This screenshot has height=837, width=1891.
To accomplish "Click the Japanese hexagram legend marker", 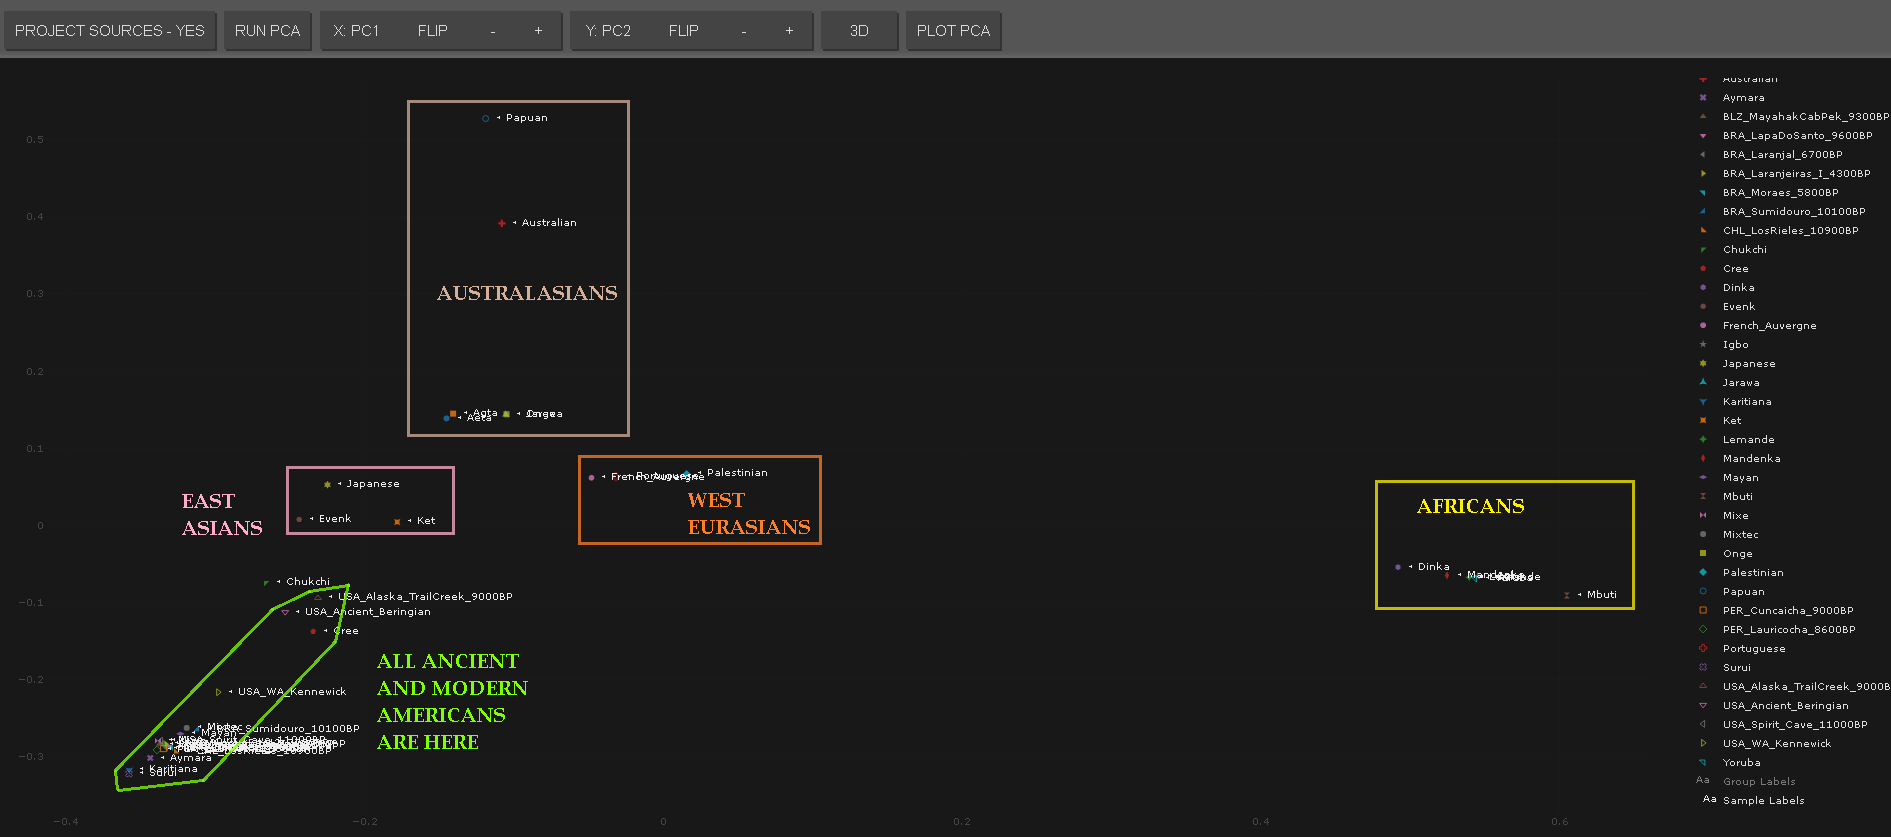I will click(1703, 364).
